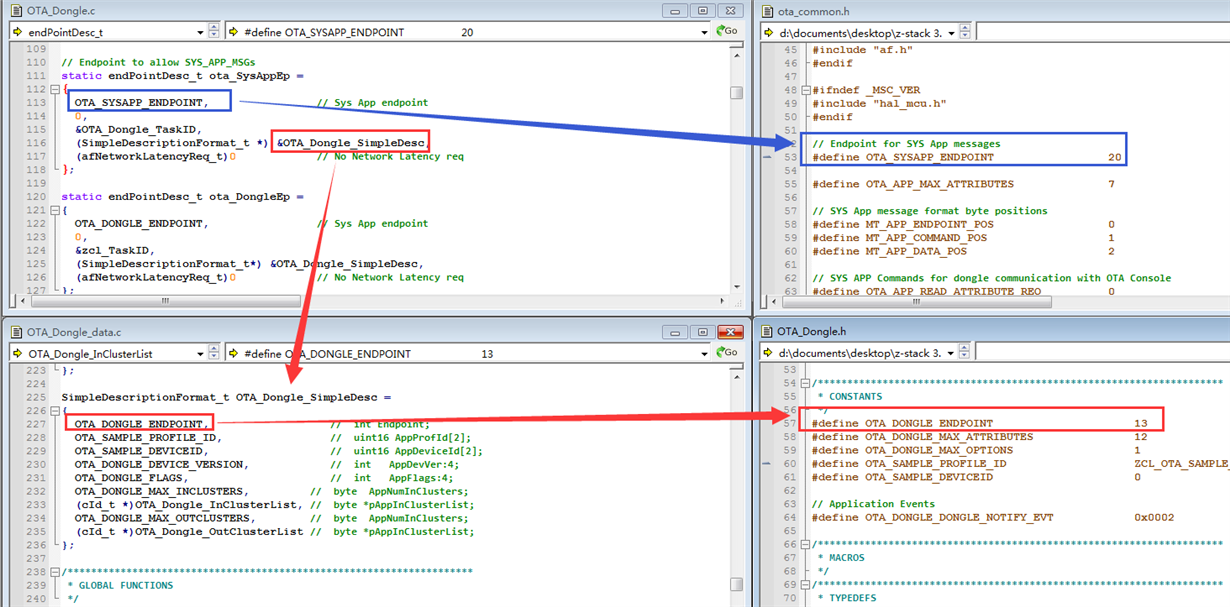The height and width of the screenshot is (607, 1230).
Task: Click #define OTA_DONGLE_MAX_OPTIONS line
Action: pos(976,451)
